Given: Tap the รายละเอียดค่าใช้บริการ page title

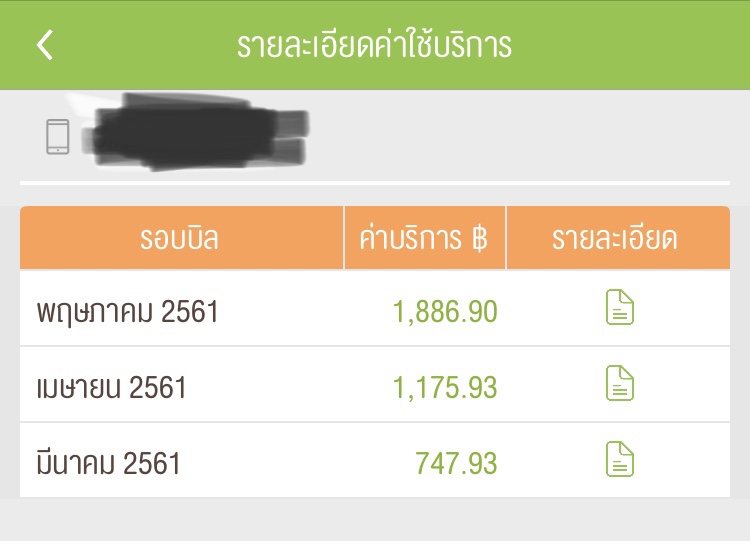Looking at the screenshot, I should (x=375, y=44).
